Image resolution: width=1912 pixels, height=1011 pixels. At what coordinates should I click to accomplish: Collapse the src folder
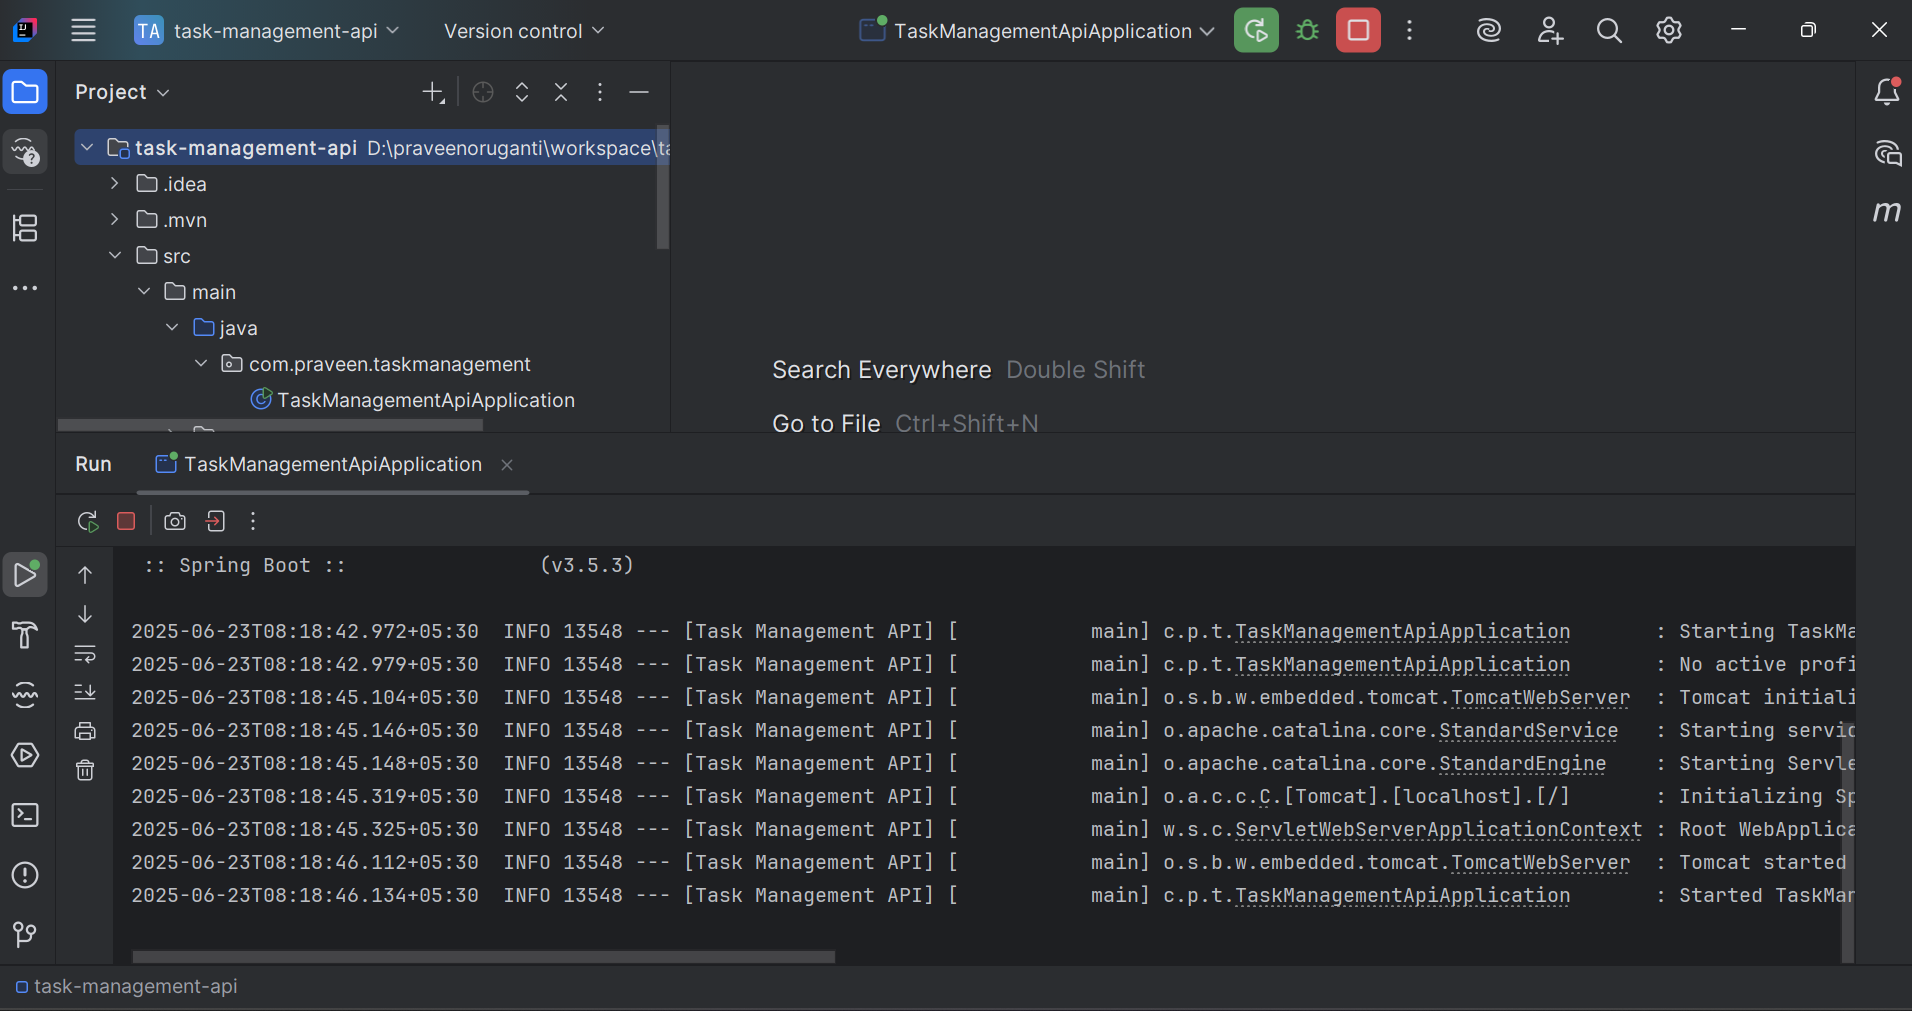point(114,255)
